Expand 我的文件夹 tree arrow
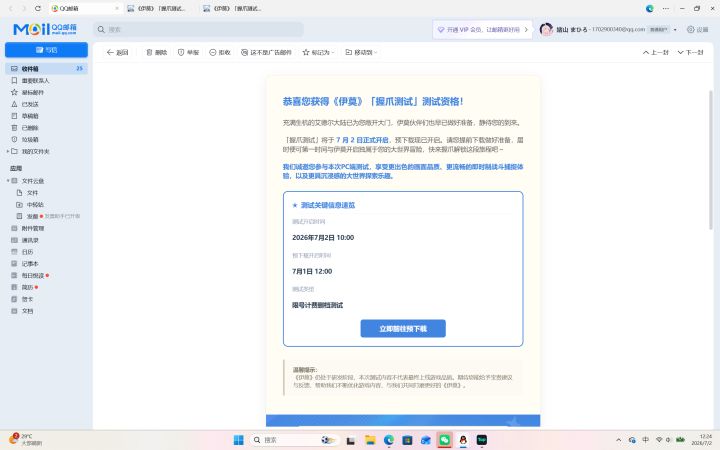The height and width of the screenshot is (450, 720). point(7,151)
